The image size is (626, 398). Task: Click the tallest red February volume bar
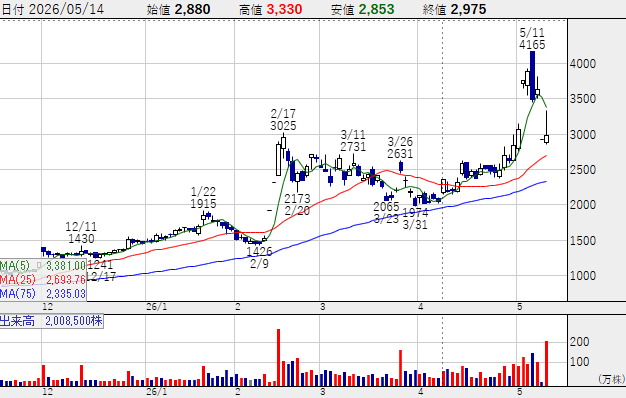point(279,357)
